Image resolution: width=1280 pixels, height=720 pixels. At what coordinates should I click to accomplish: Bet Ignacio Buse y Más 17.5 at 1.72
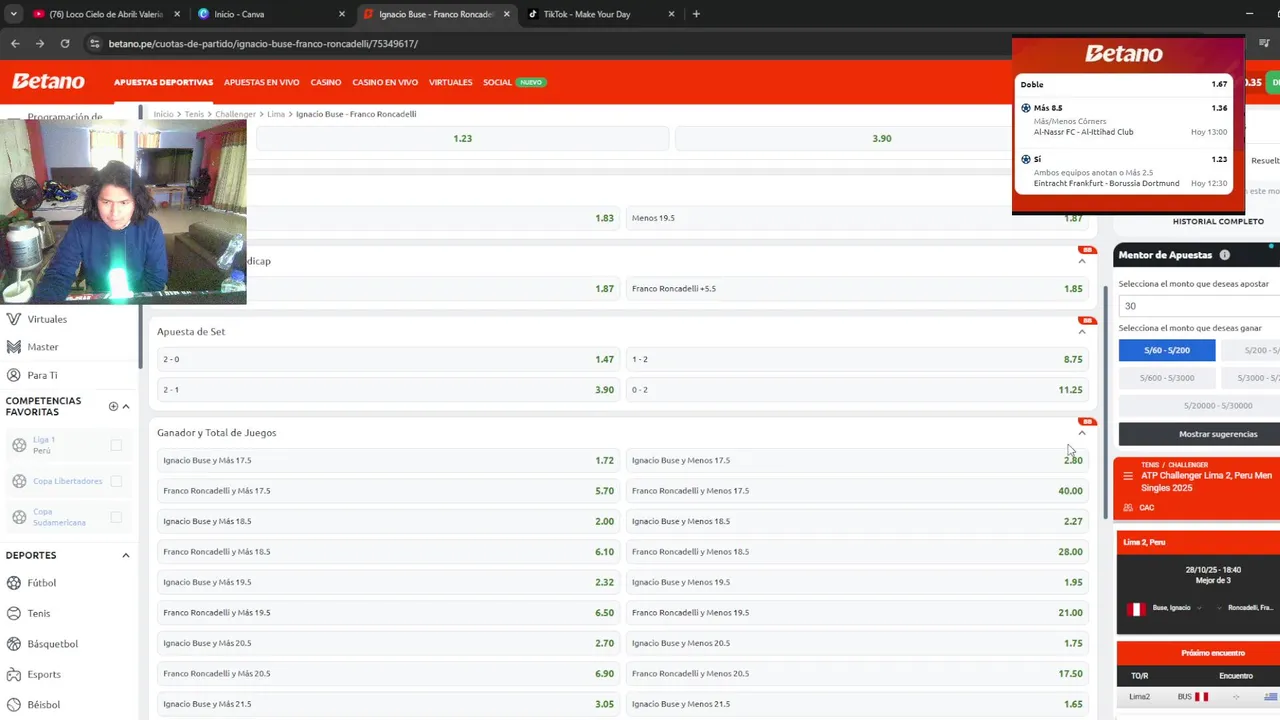pos(388,460)
